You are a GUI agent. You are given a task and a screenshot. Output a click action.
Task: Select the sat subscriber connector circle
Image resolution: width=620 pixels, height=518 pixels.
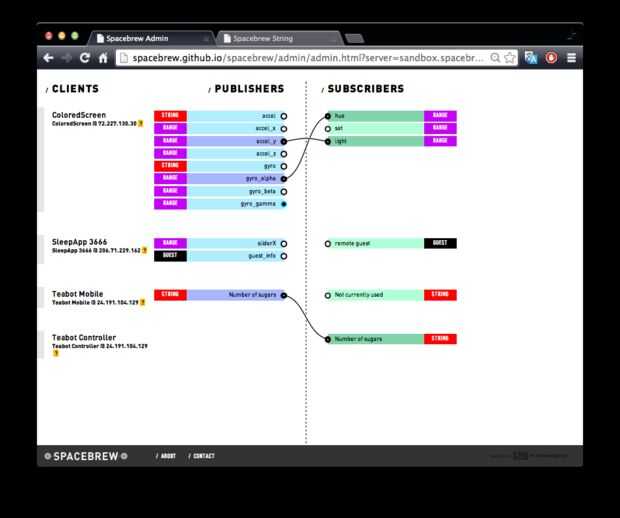[x=328, y=129]
